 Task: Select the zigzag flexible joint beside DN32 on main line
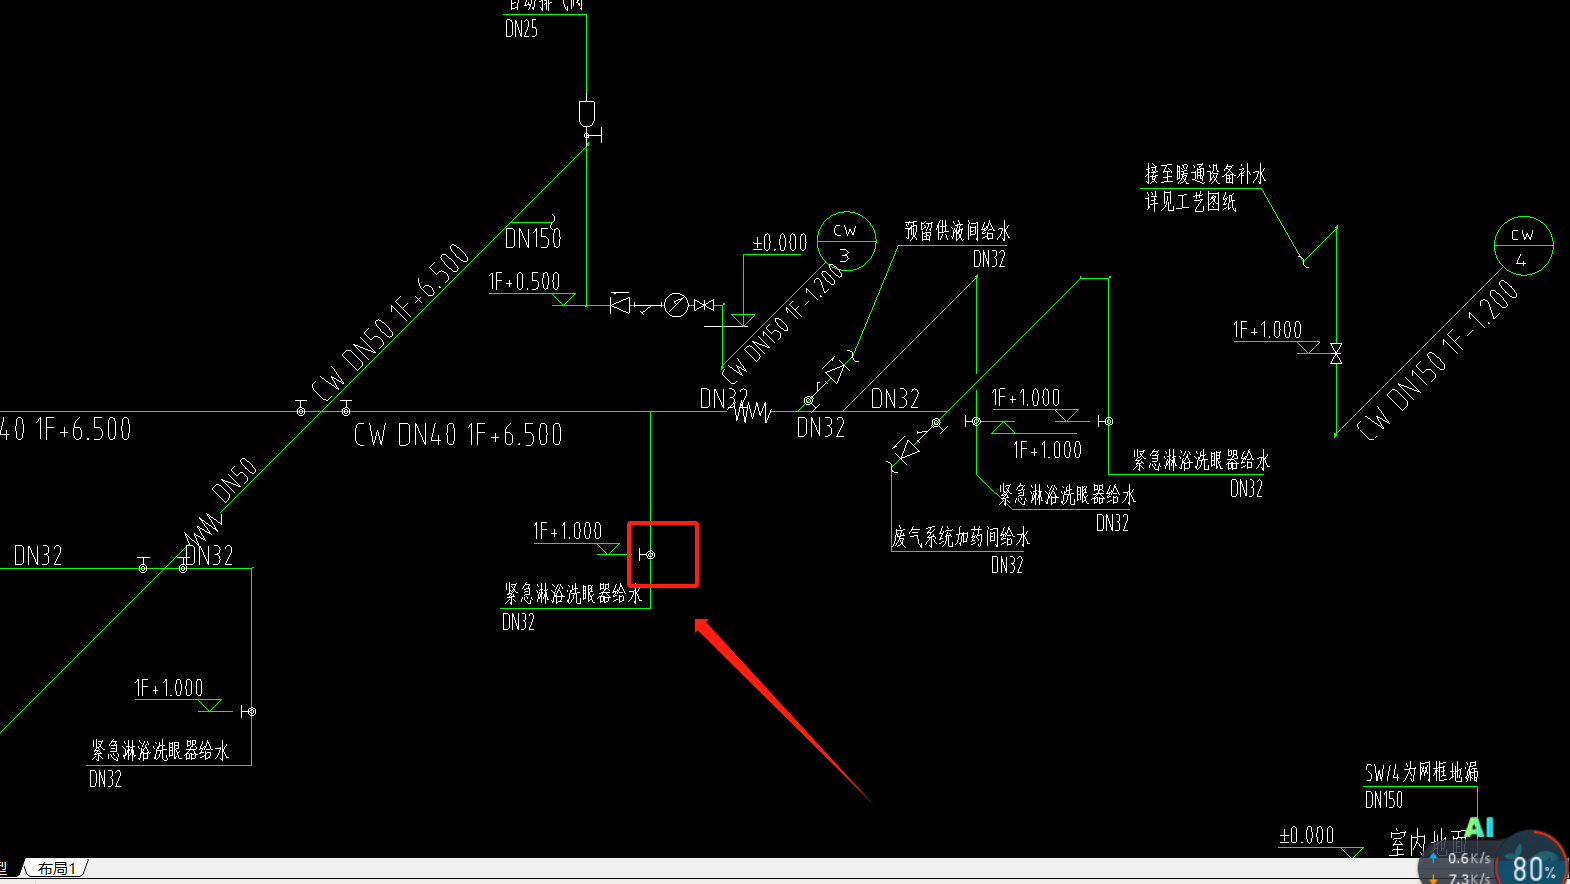(x=752, y=410)
